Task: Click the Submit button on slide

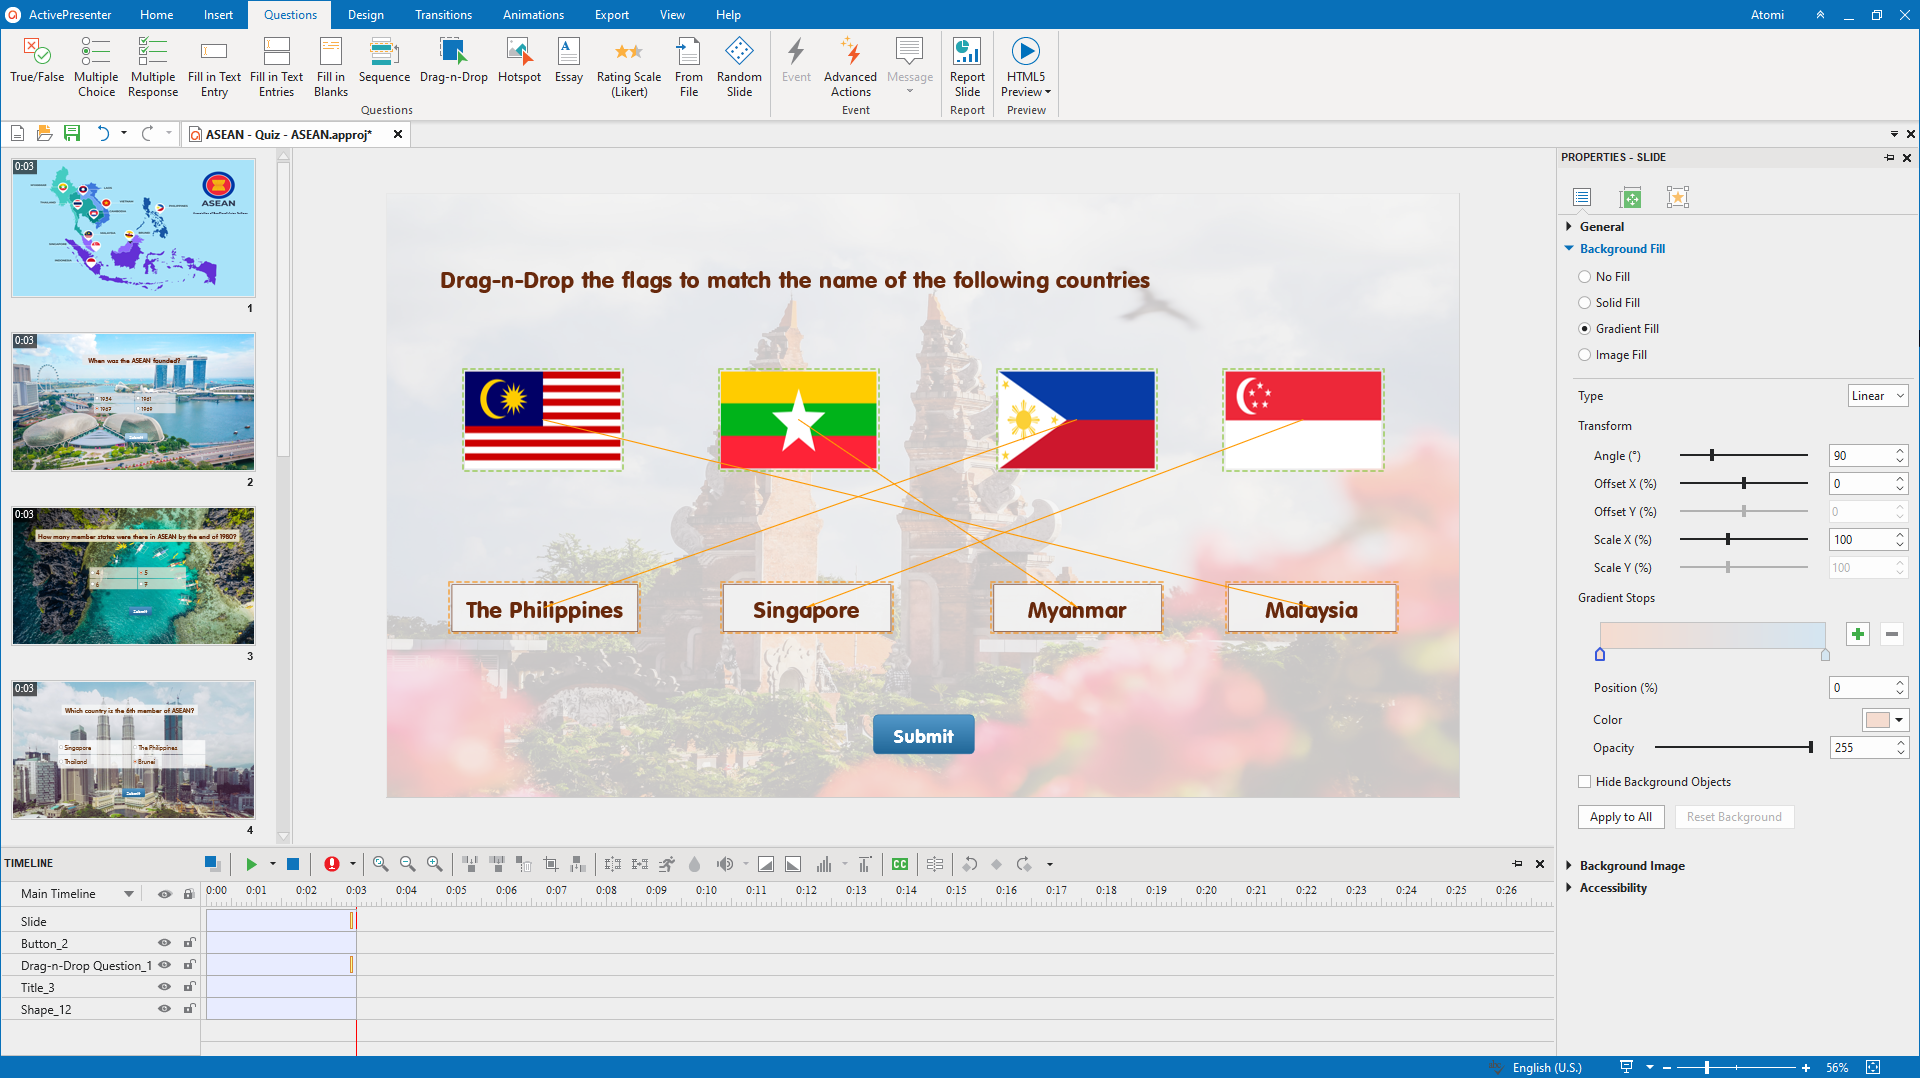Action: coord(923,736)
